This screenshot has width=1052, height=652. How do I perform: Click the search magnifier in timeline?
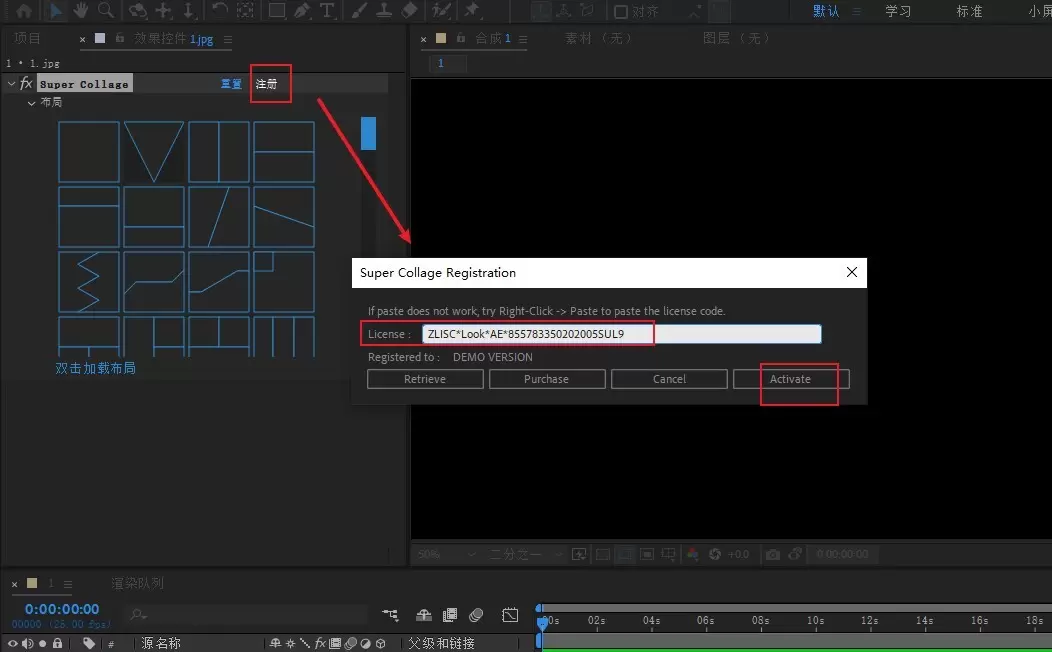point(138,614)
